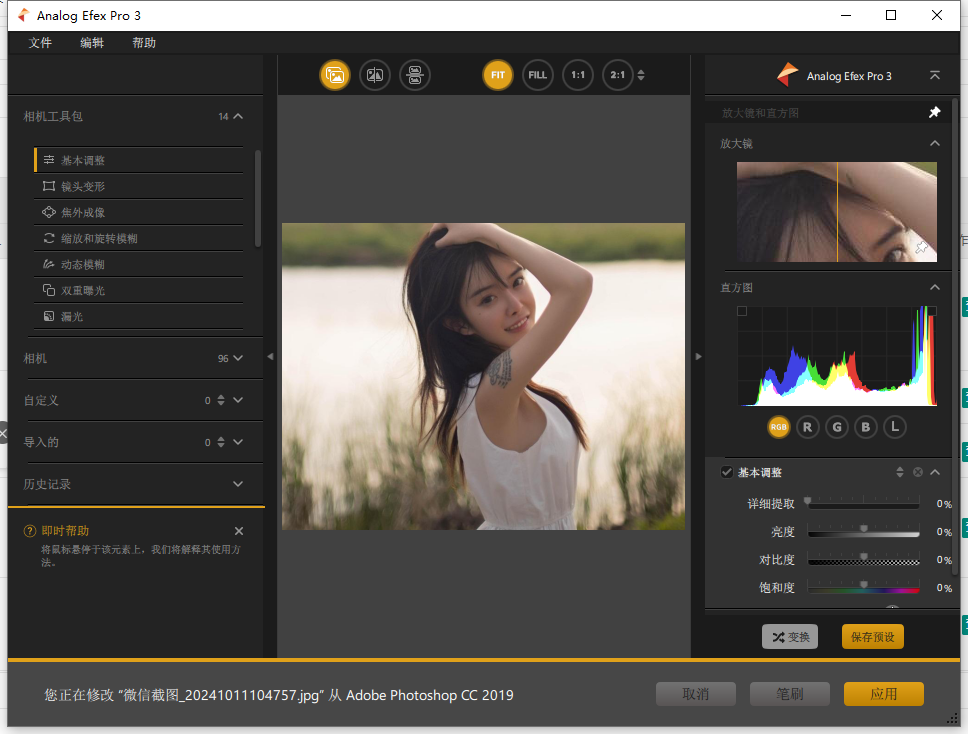Select L luminance histogram channel
Viewport: 968px width, 734px height.
895,427
